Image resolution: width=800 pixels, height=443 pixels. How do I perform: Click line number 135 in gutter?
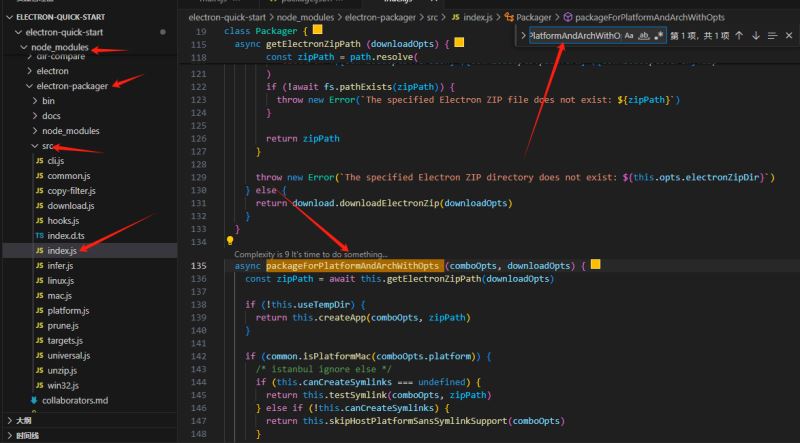coord(199,265)
